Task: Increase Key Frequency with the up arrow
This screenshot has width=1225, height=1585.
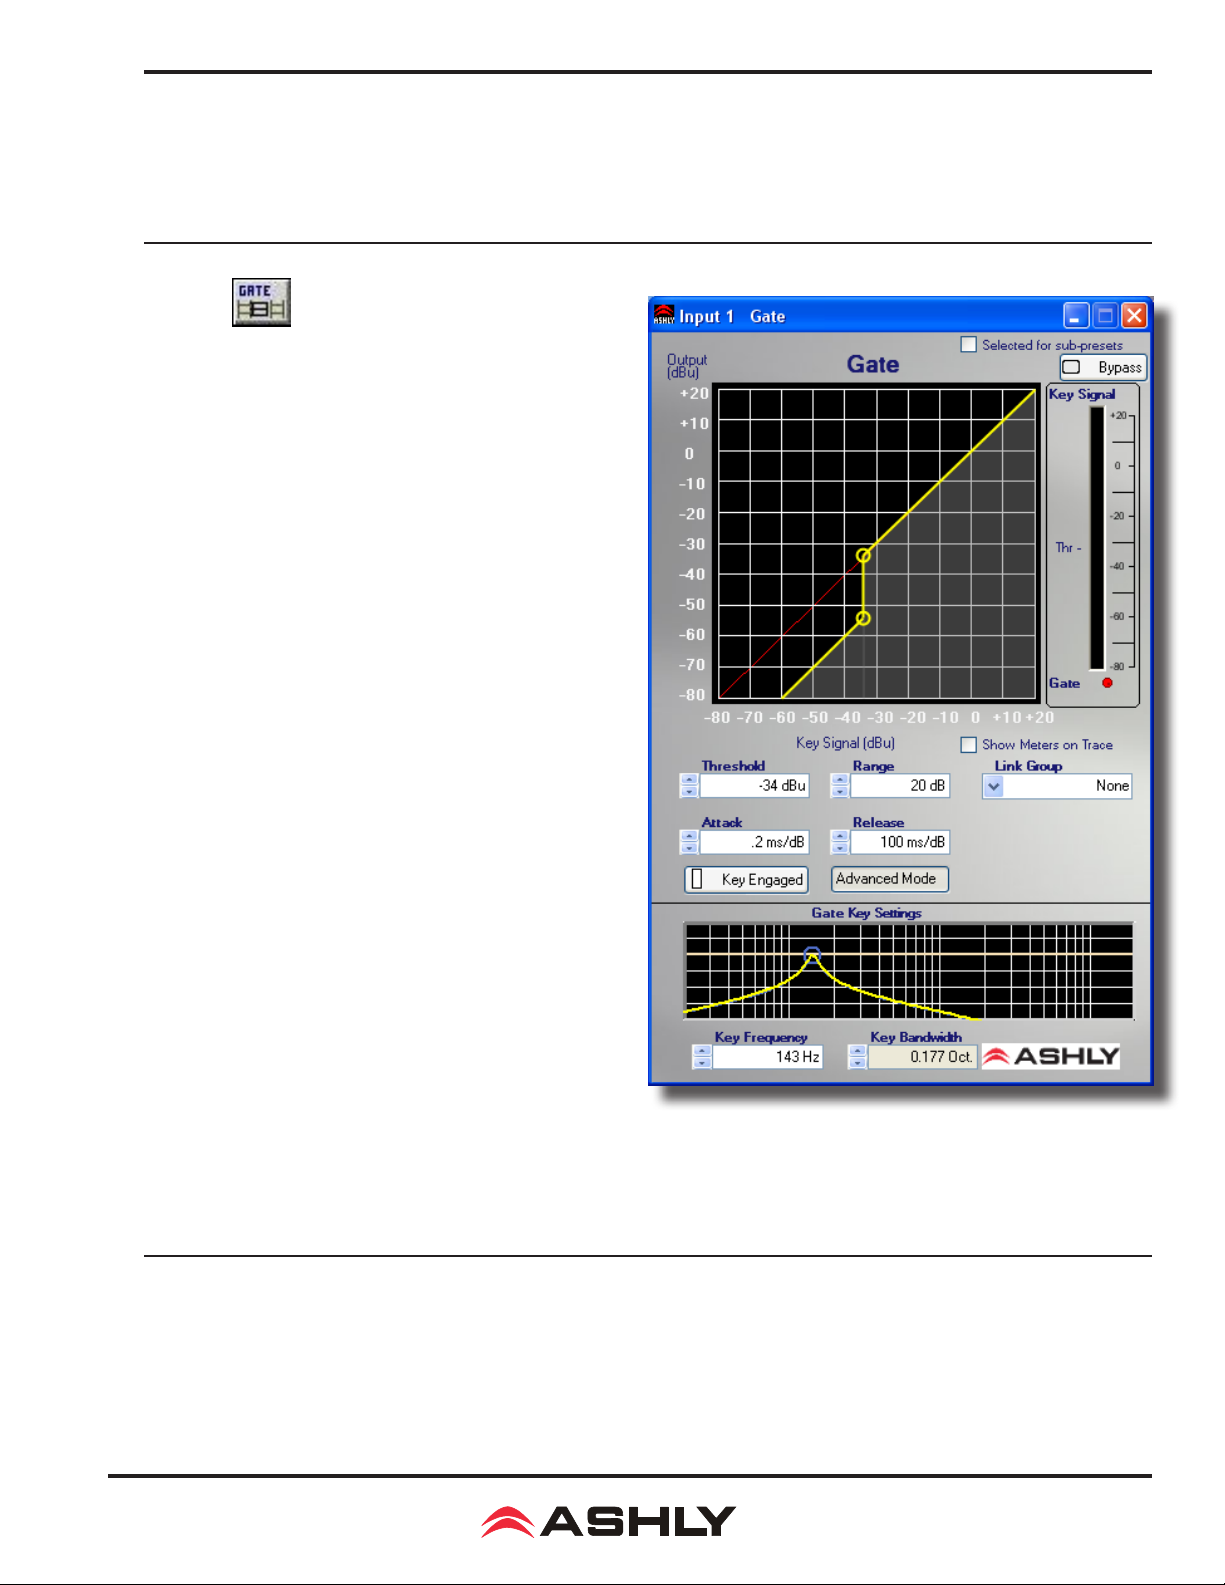Action: [x=702, y=1051]
